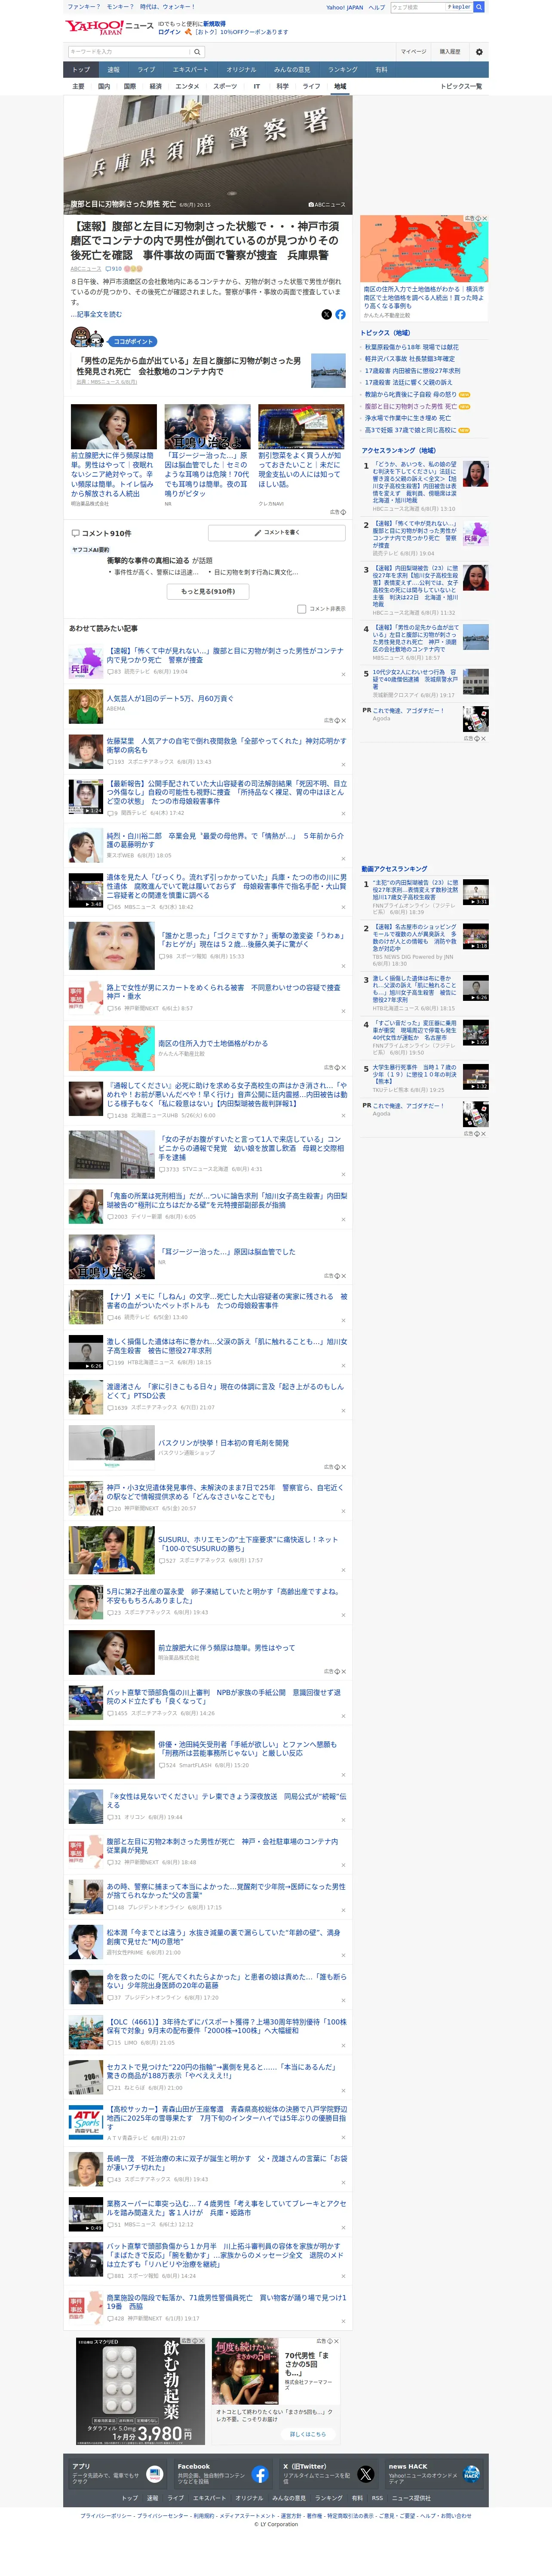This screenshot has height=2576, width=552.
Task: Open the 【高校サッカー】青森山田 article
Action: point(226,2118)
